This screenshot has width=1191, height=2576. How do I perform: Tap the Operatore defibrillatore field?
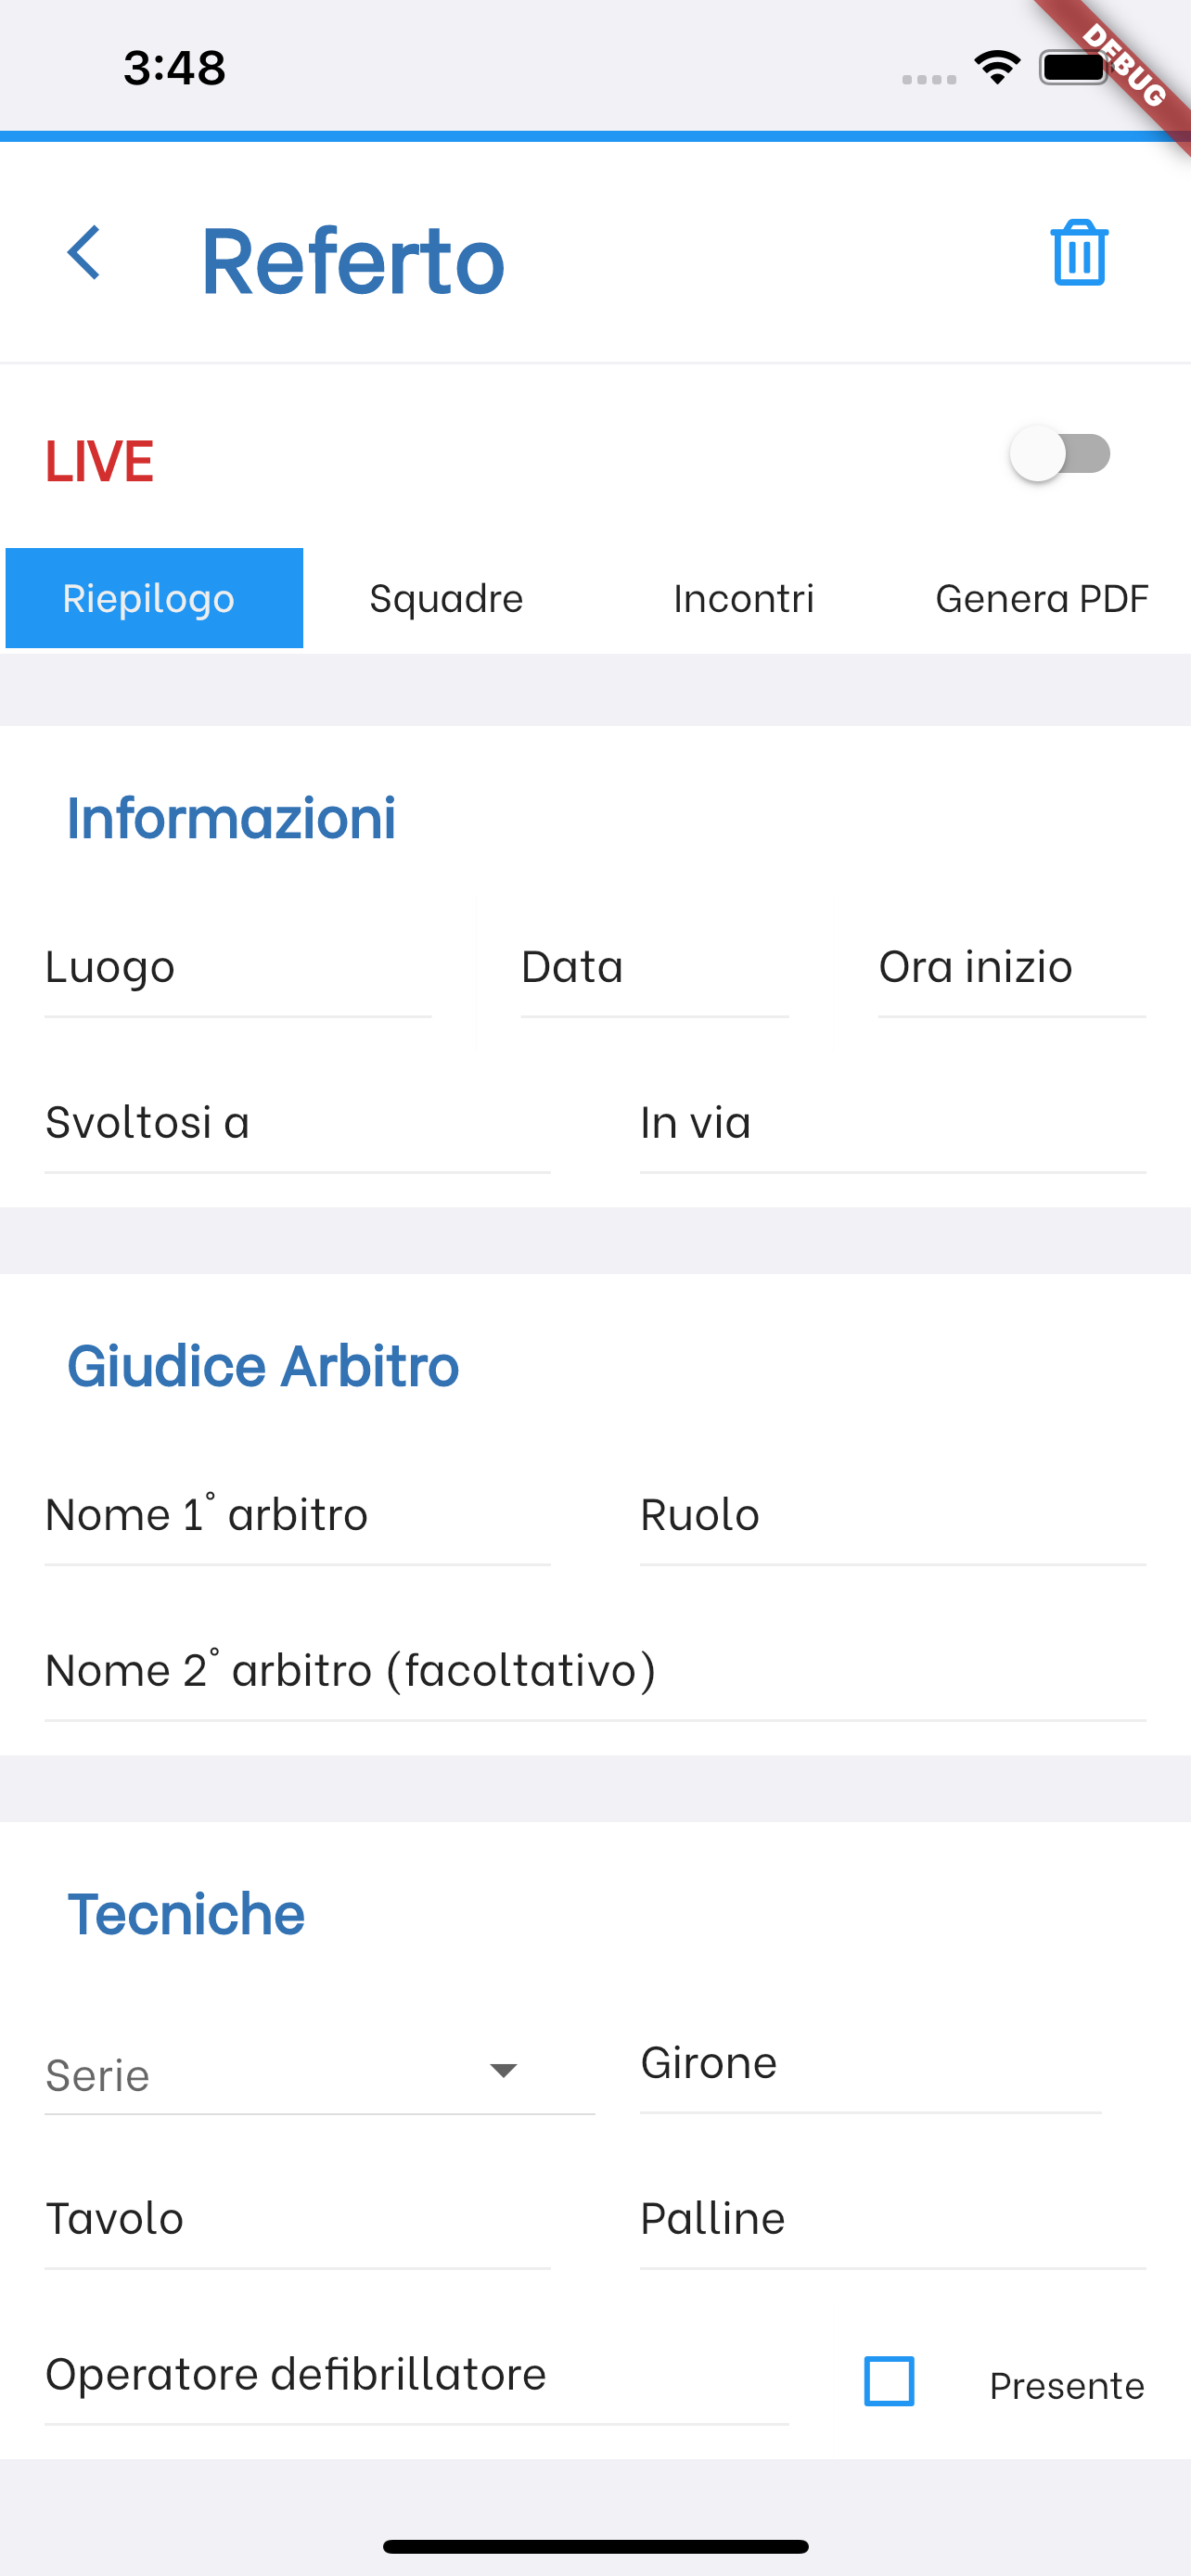click(416, 2376)
